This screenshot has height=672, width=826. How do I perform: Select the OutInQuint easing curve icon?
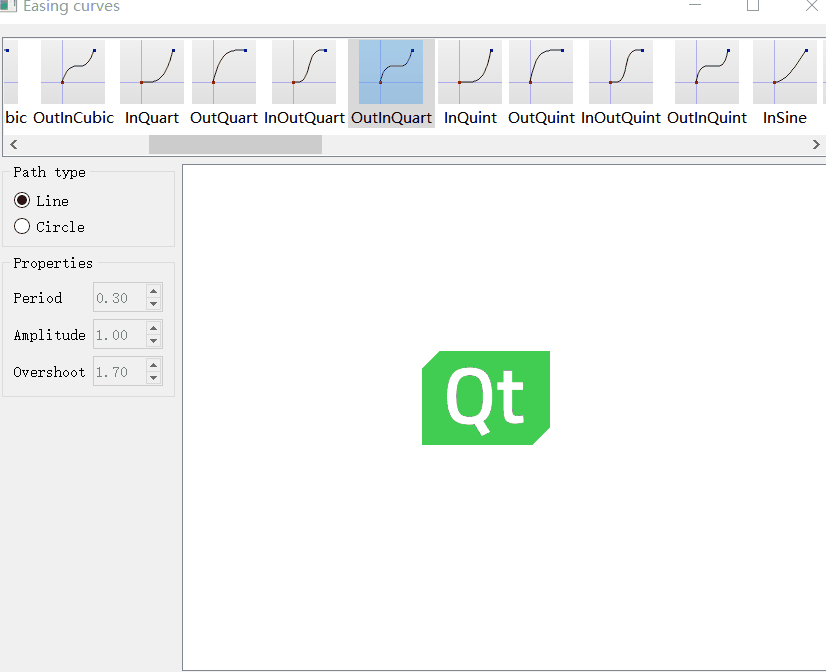coord(707,72)
